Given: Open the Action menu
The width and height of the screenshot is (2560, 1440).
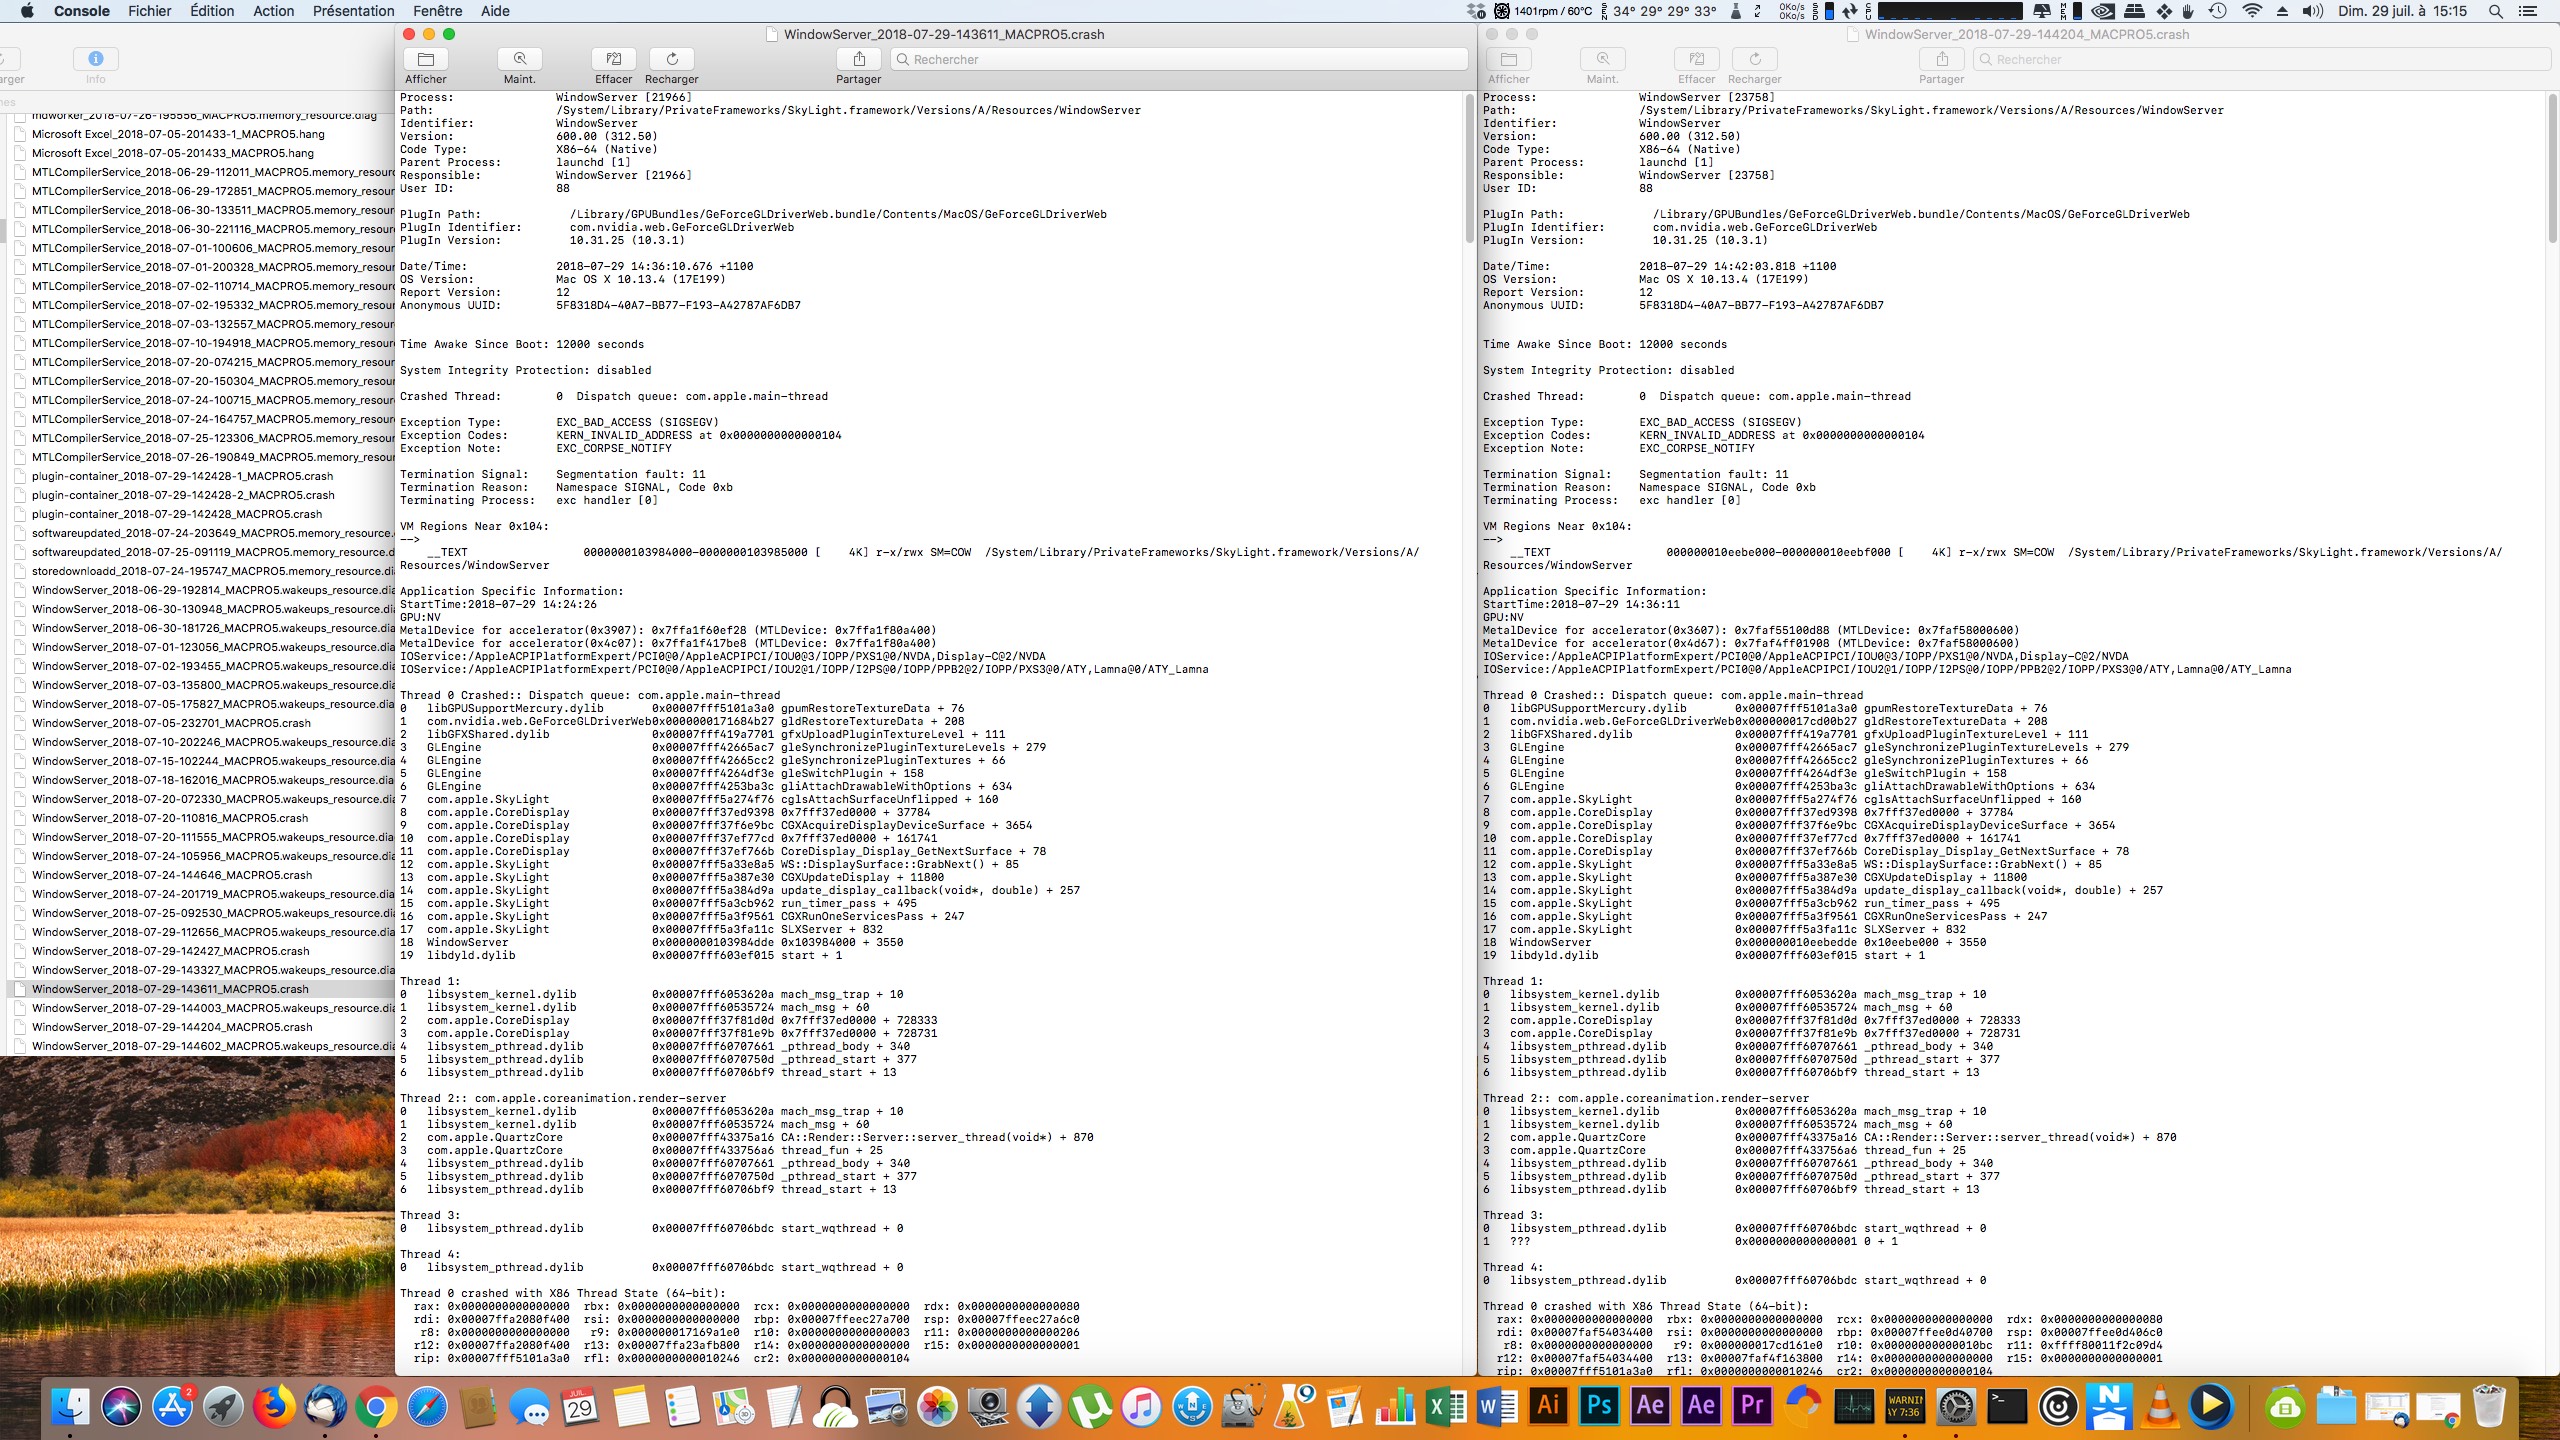Looking at the screenshot, I should tap(273, 11).
